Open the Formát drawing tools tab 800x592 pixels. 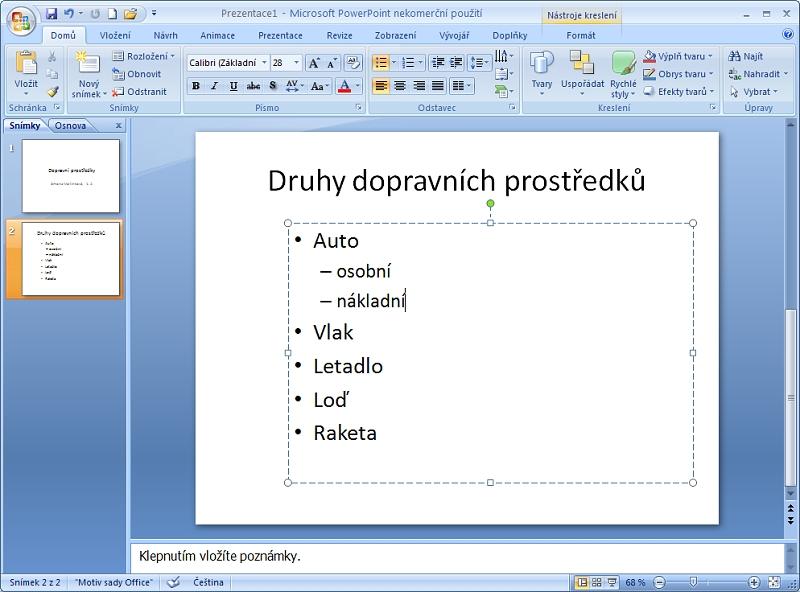[581, 35]
